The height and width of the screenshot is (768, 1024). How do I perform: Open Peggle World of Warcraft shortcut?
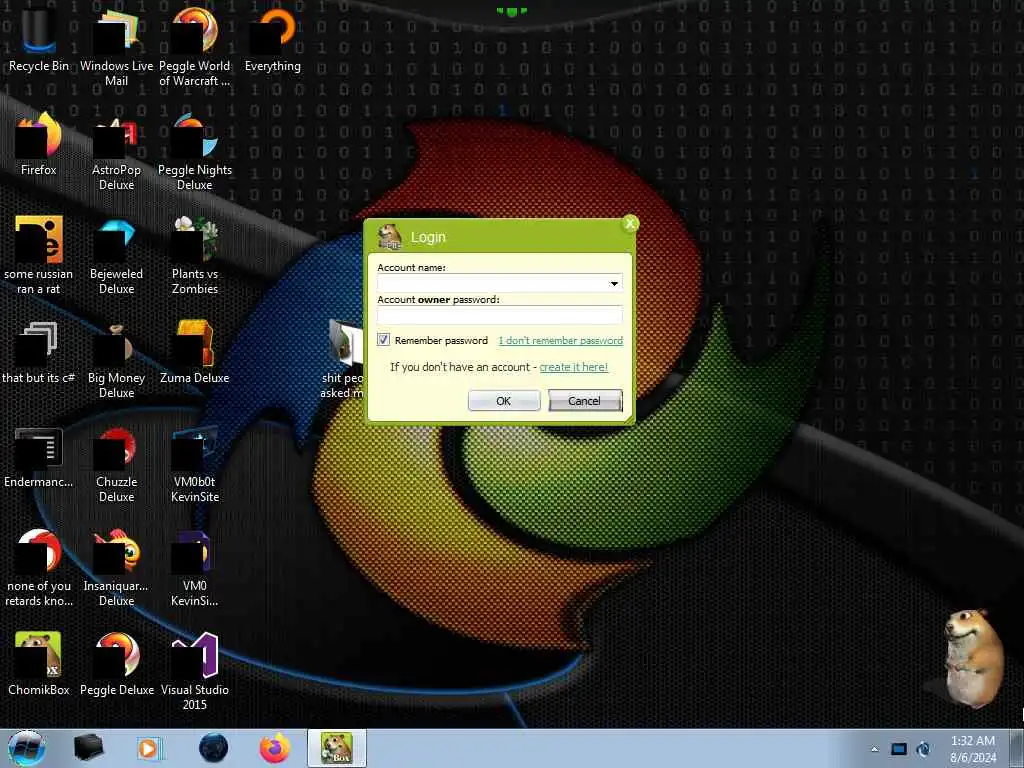(x=195, y=46)
